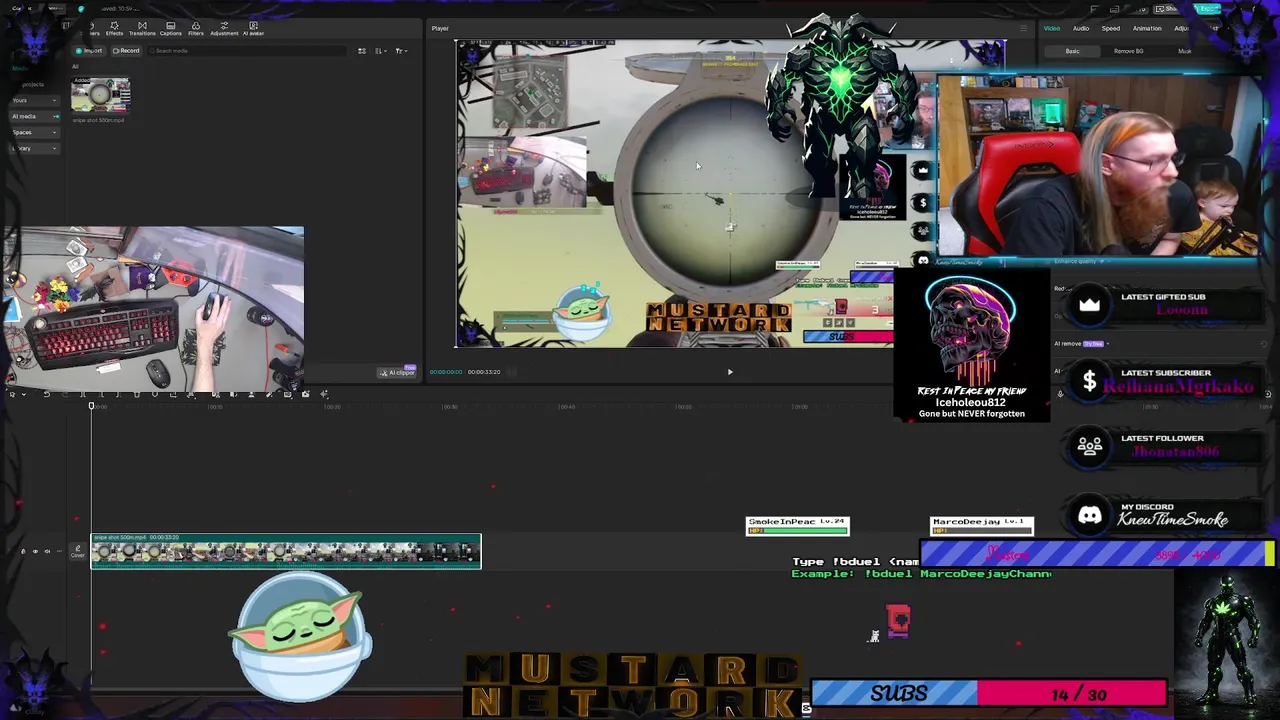Choose the timeline Select tool
1280x720 pixels.
coord(12,394)
